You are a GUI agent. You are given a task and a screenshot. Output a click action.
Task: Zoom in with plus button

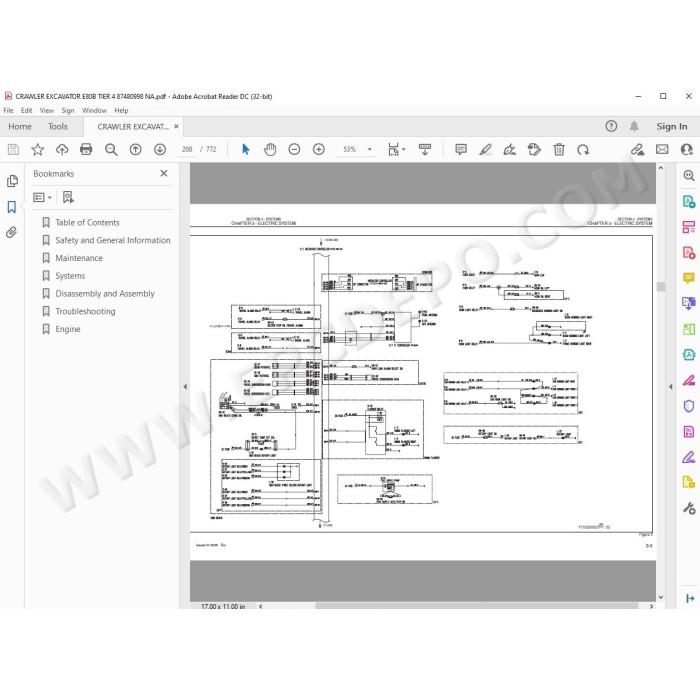click(x=319, y=149)
